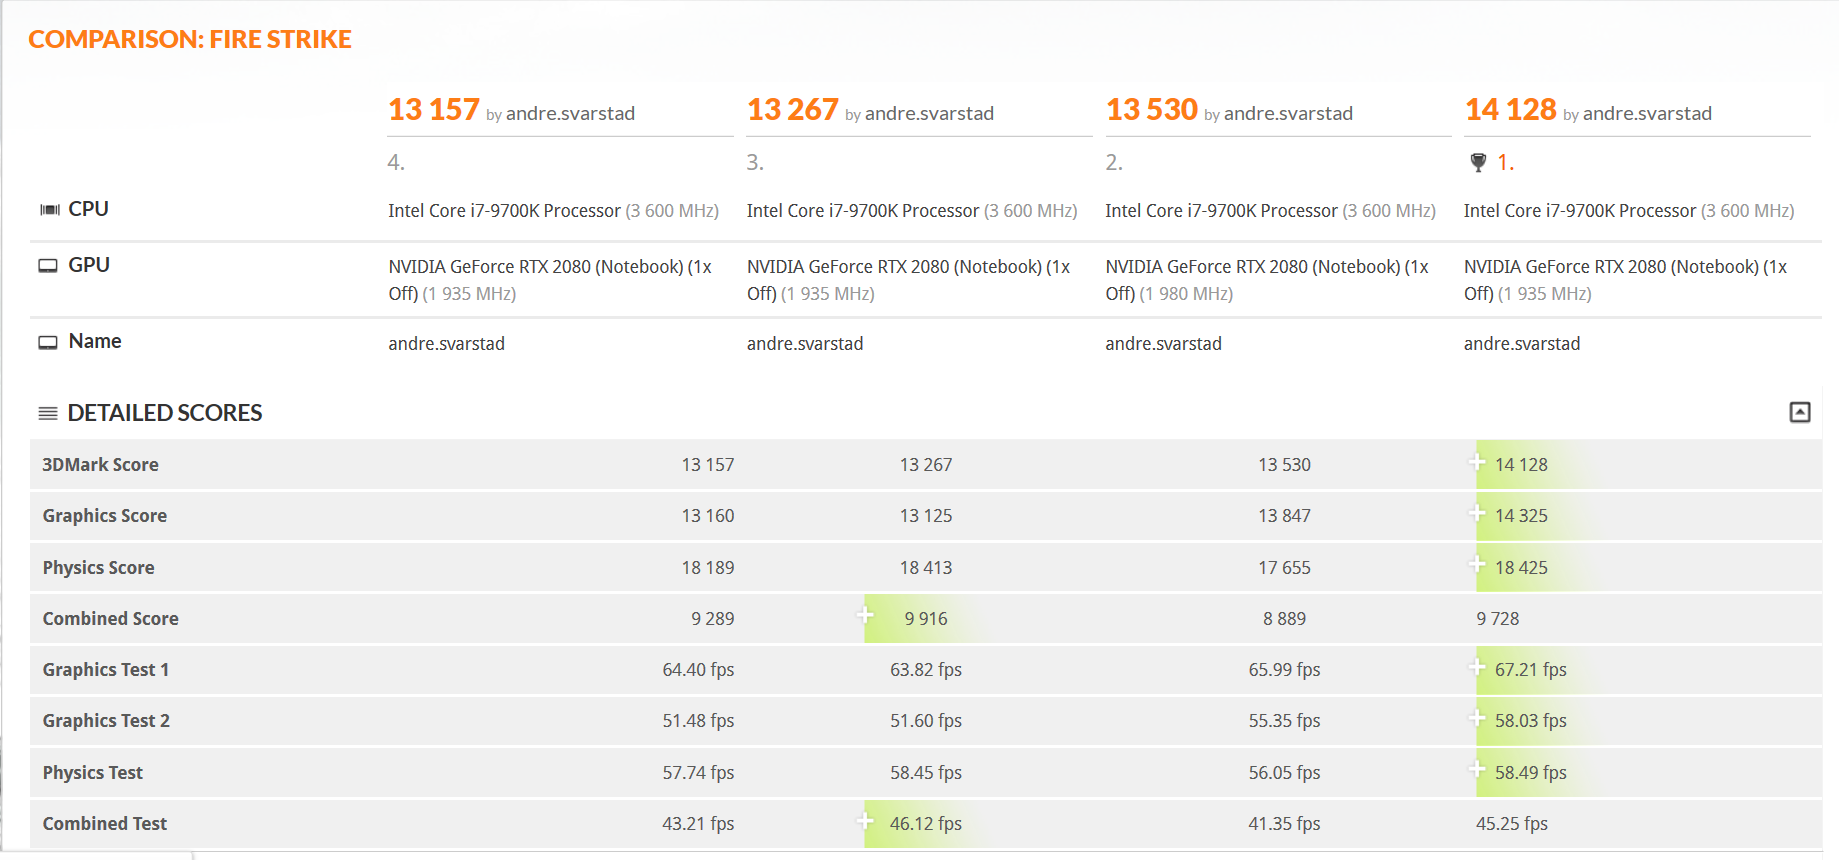Click plus icon next to 67.21 fps
Viewport: 1839px width, 860px height.
tap(1477, 667)
